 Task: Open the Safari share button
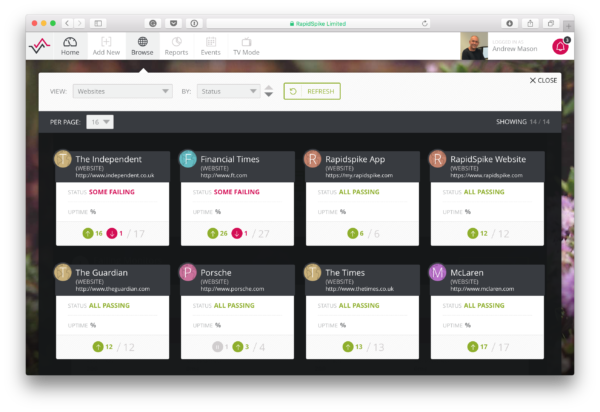tap(530, 23)
